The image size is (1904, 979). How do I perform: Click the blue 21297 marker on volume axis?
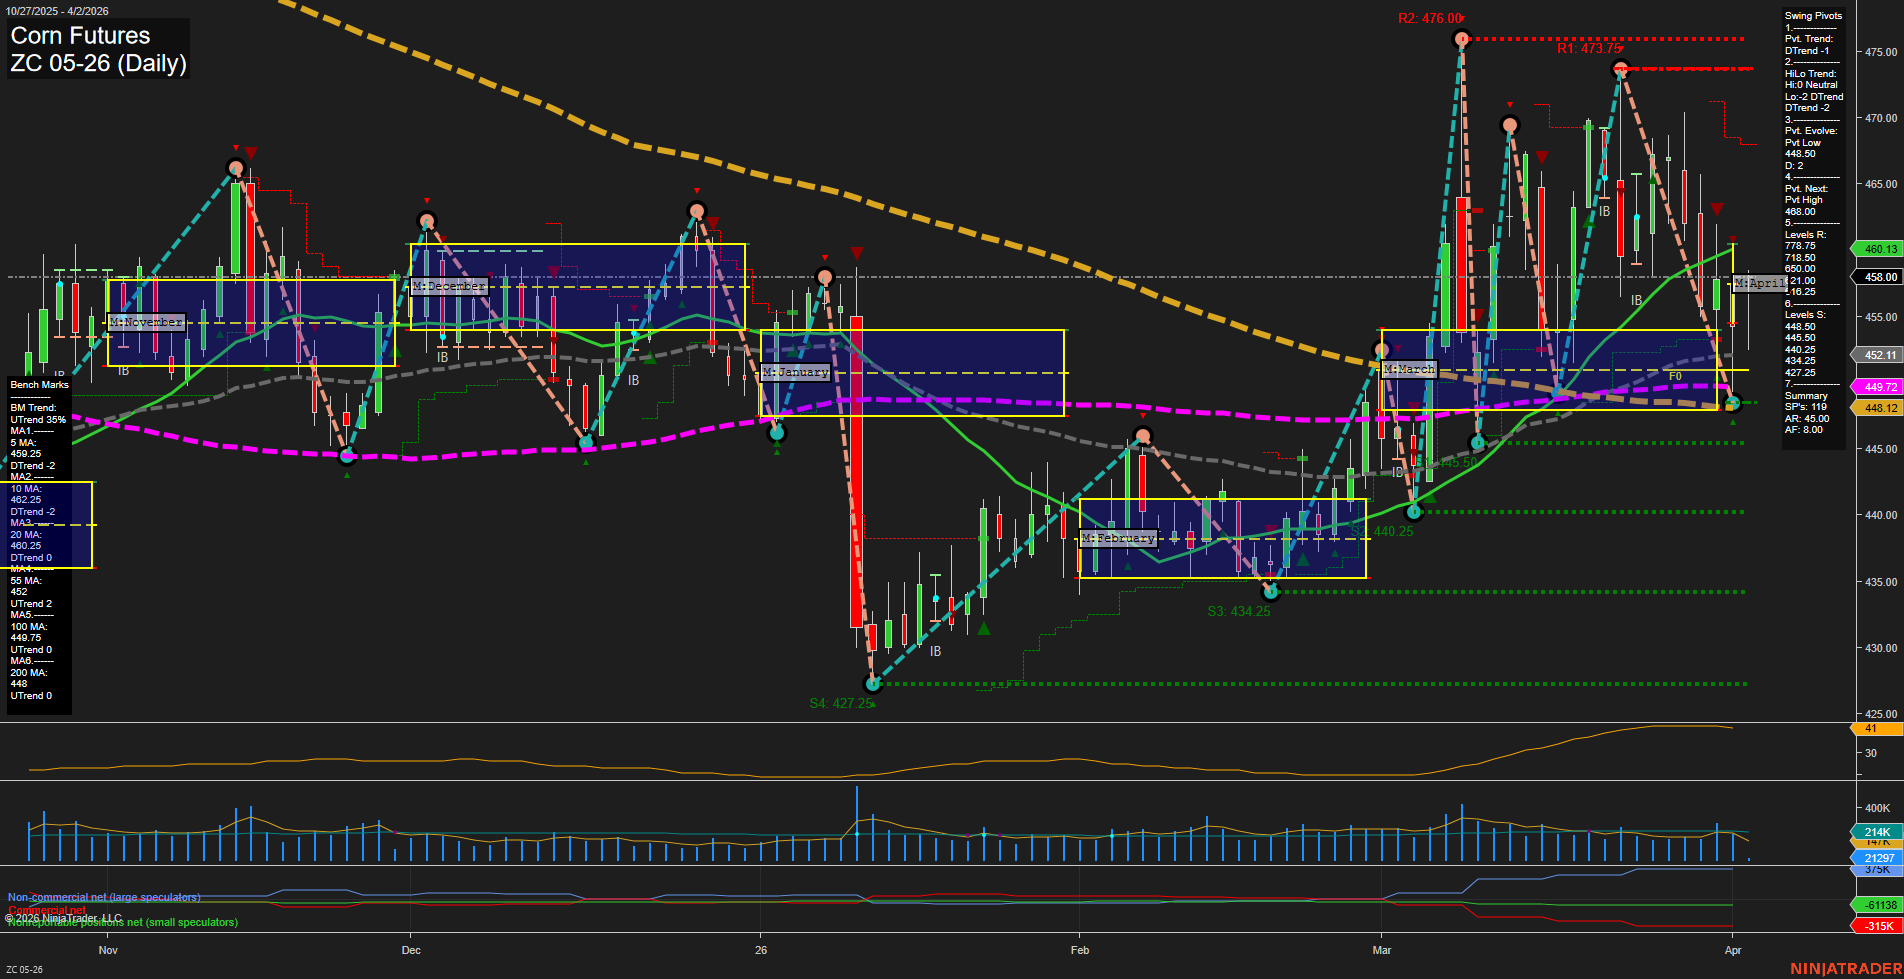click(1873, 856)
